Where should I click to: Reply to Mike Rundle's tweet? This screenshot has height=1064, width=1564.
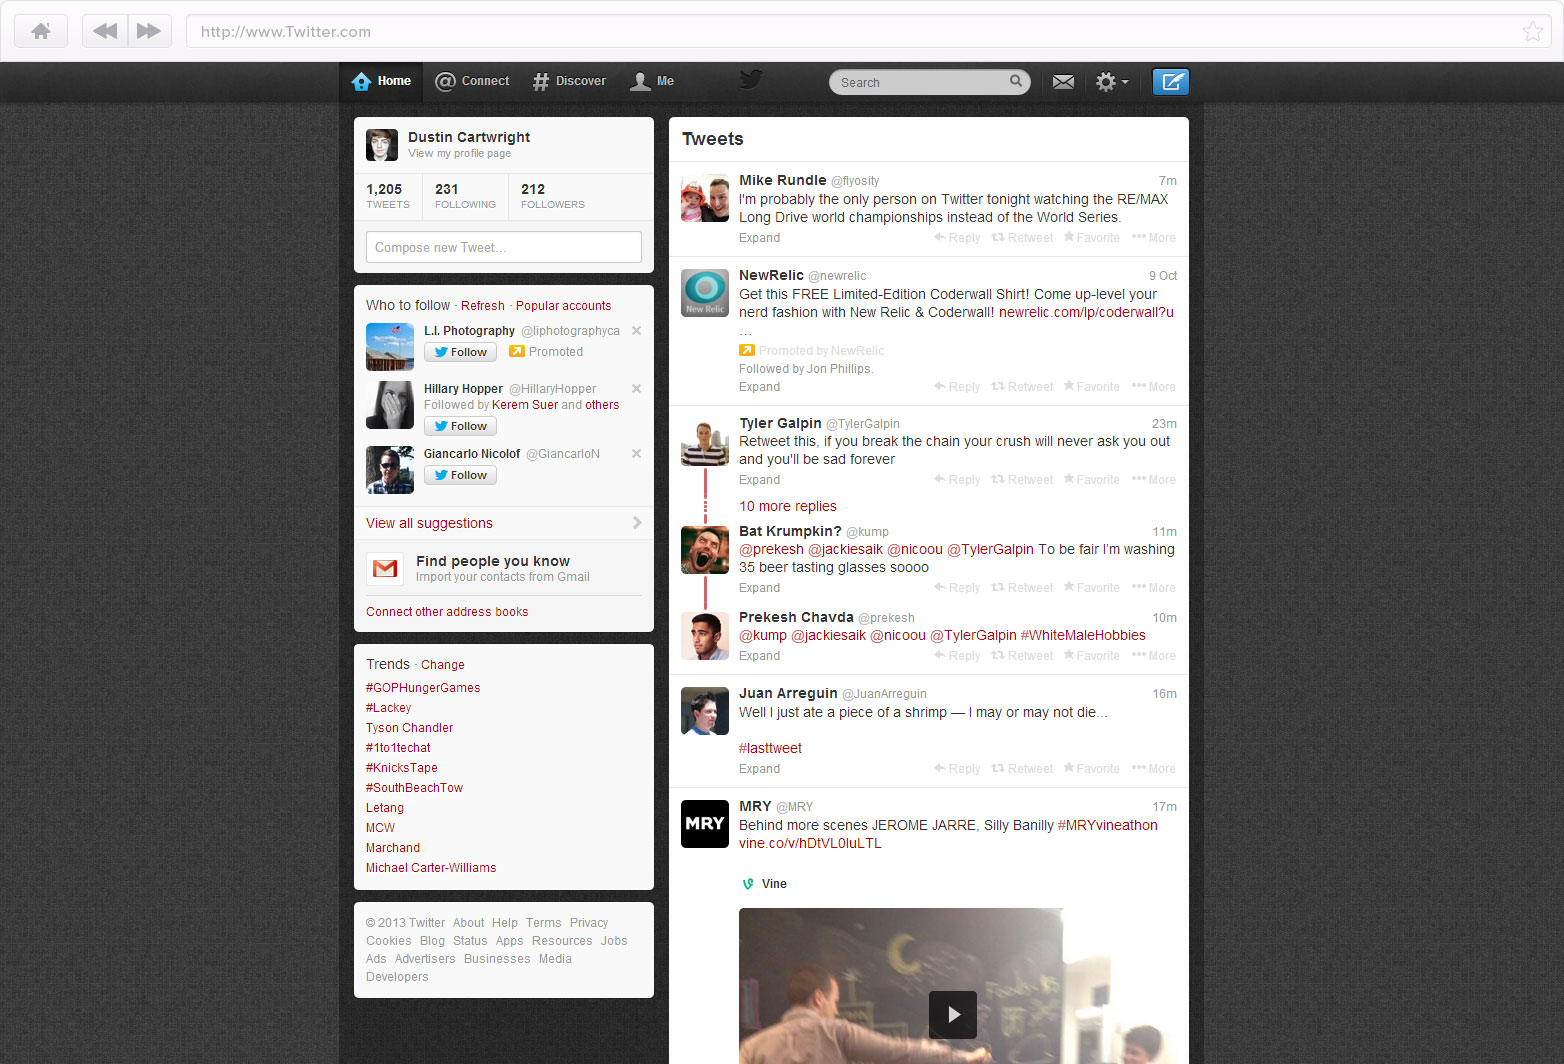click(957, 238)
